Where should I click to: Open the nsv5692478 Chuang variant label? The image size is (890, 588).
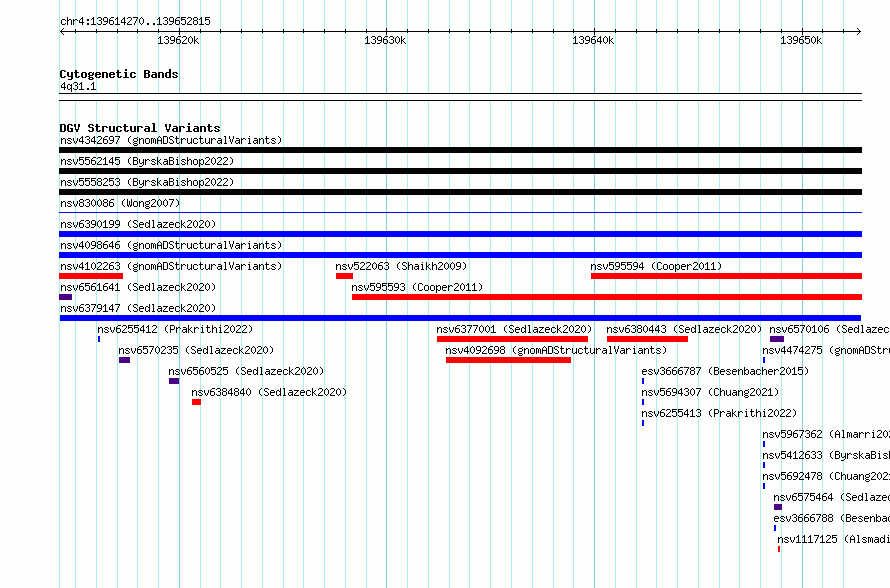pyautogui.click(x=826, y=476)
